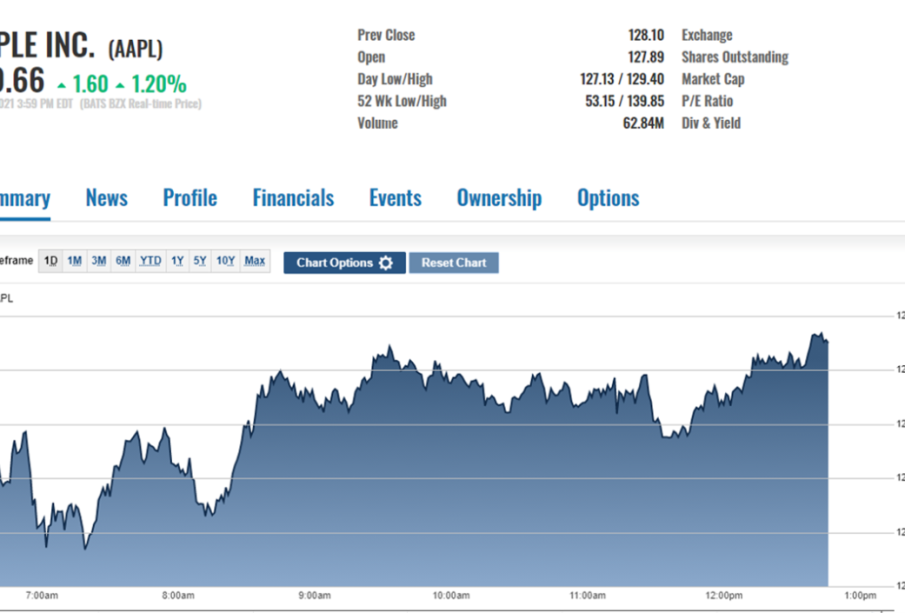This screenshot has width=905, height=613.
Task: Select the Max timeframe
Action: click(255, 261)
